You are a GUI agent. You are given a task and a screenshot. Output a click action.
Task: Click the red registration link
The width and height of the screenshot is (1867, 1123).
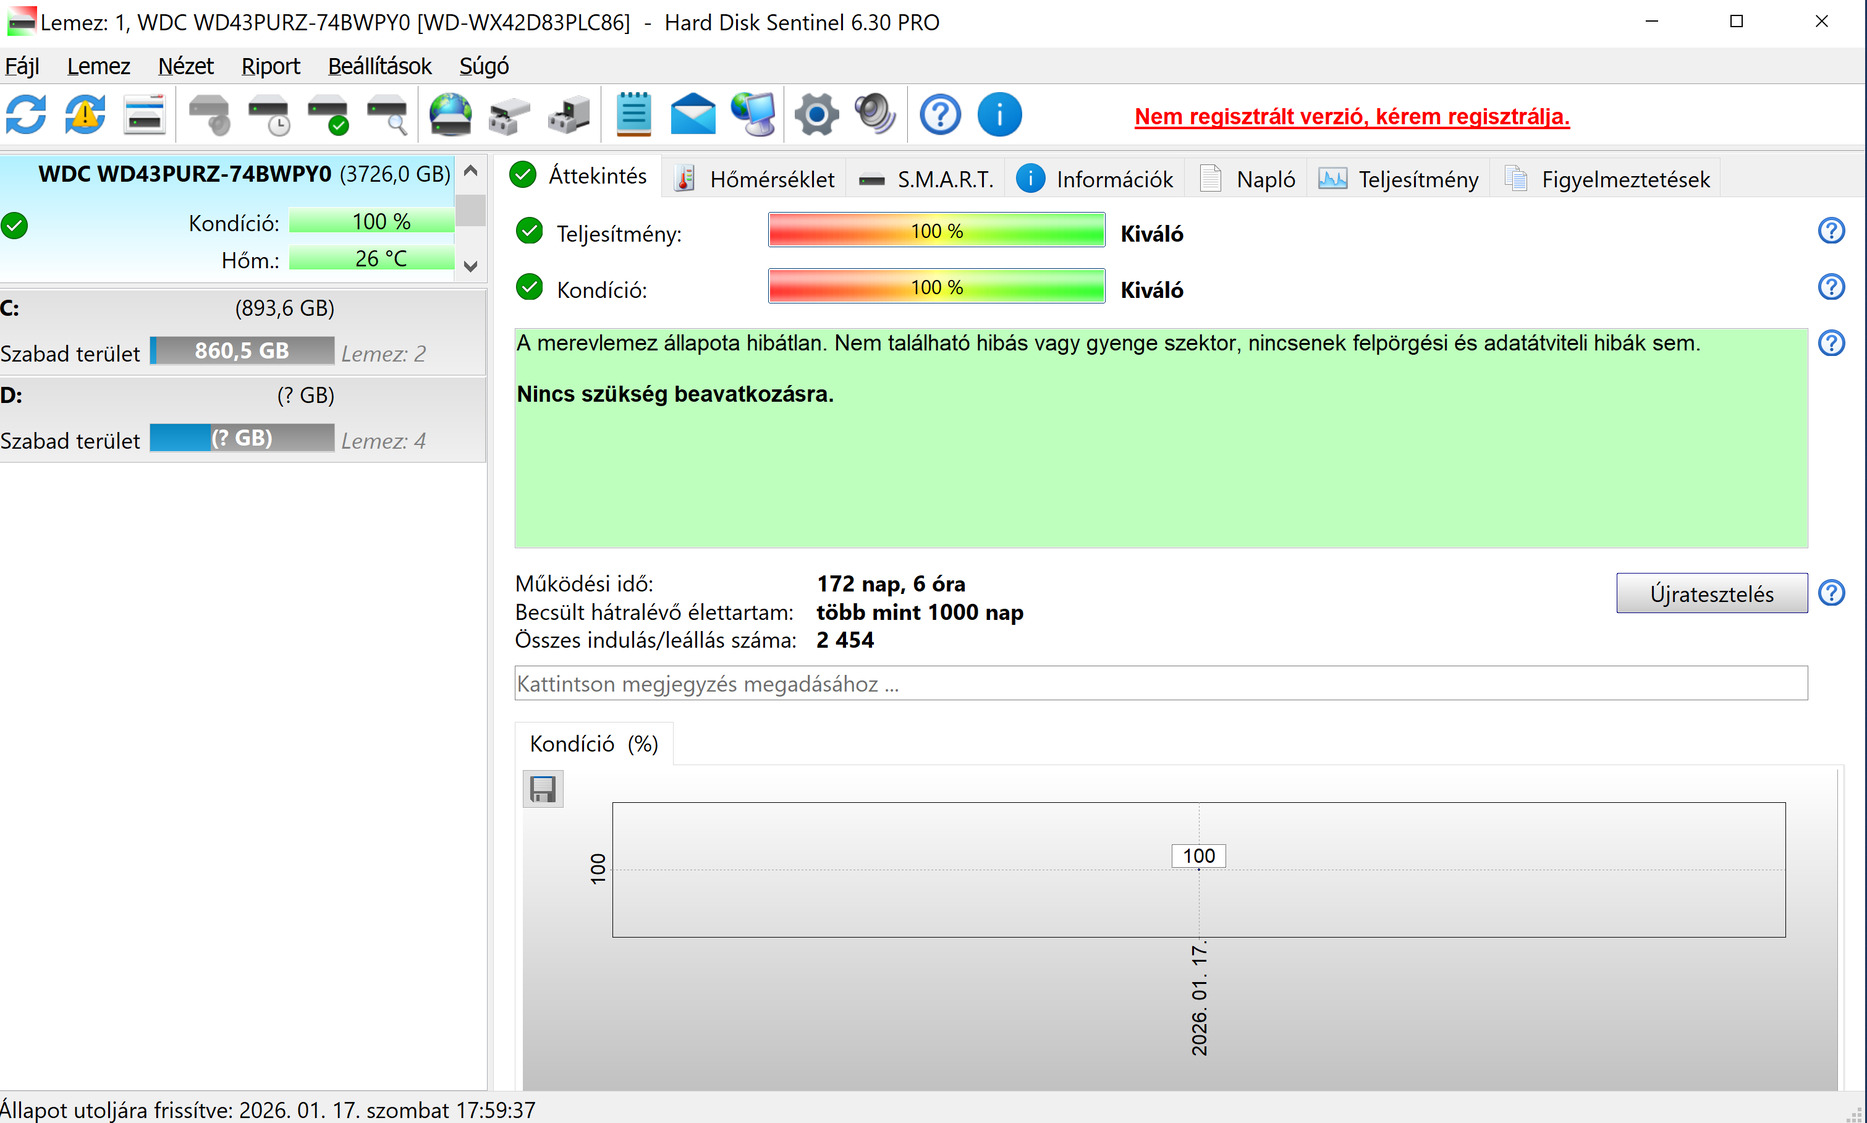click(1352, 117)
